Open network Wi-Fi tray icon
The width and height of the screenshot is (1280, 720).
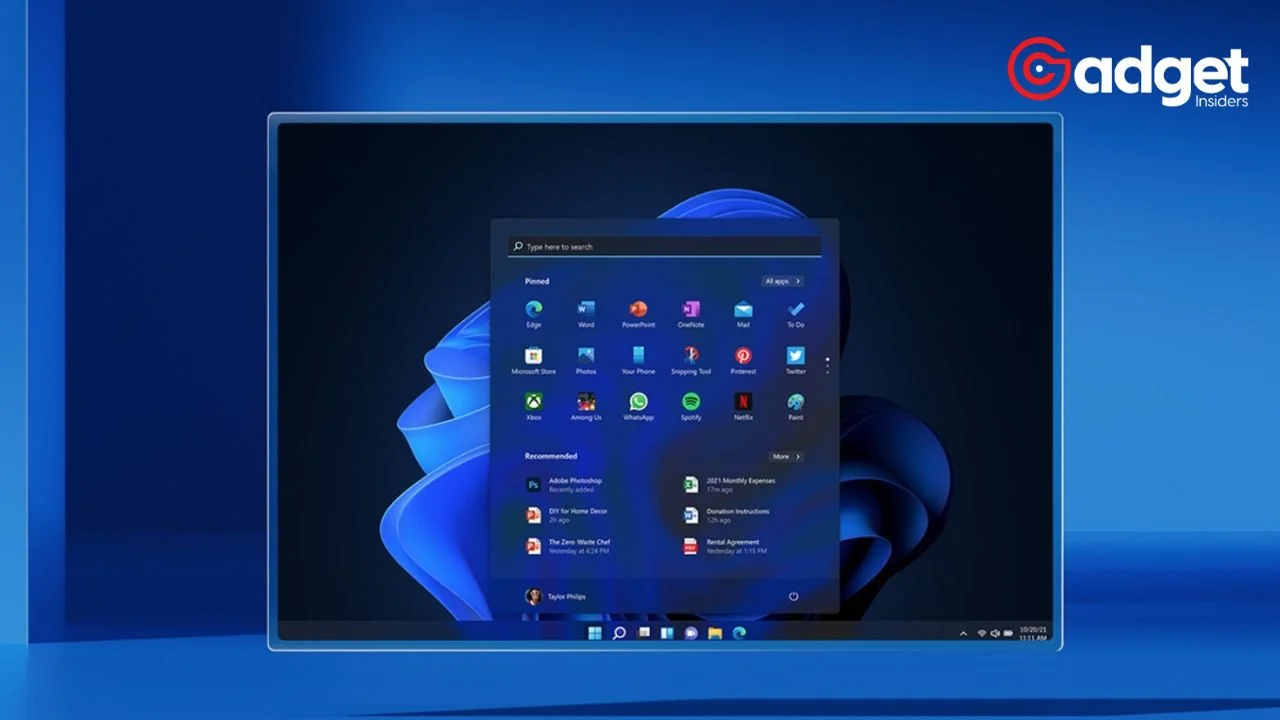coord(982,634)
